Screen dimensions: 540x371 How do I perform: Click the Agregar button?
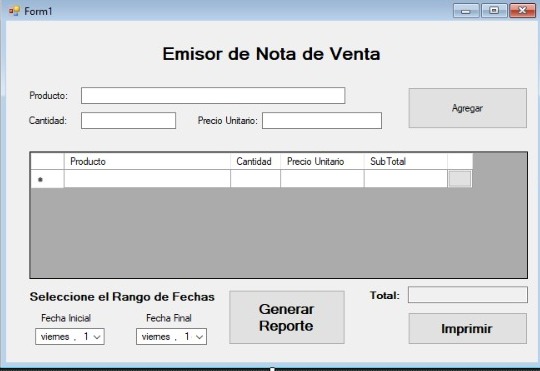467,108
